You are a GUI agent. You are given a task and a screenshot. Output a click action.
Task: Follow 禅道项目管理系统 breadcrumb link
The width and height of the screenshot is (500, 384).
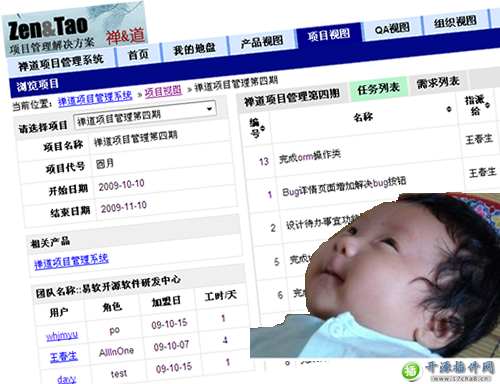click(x=95, y=98)
